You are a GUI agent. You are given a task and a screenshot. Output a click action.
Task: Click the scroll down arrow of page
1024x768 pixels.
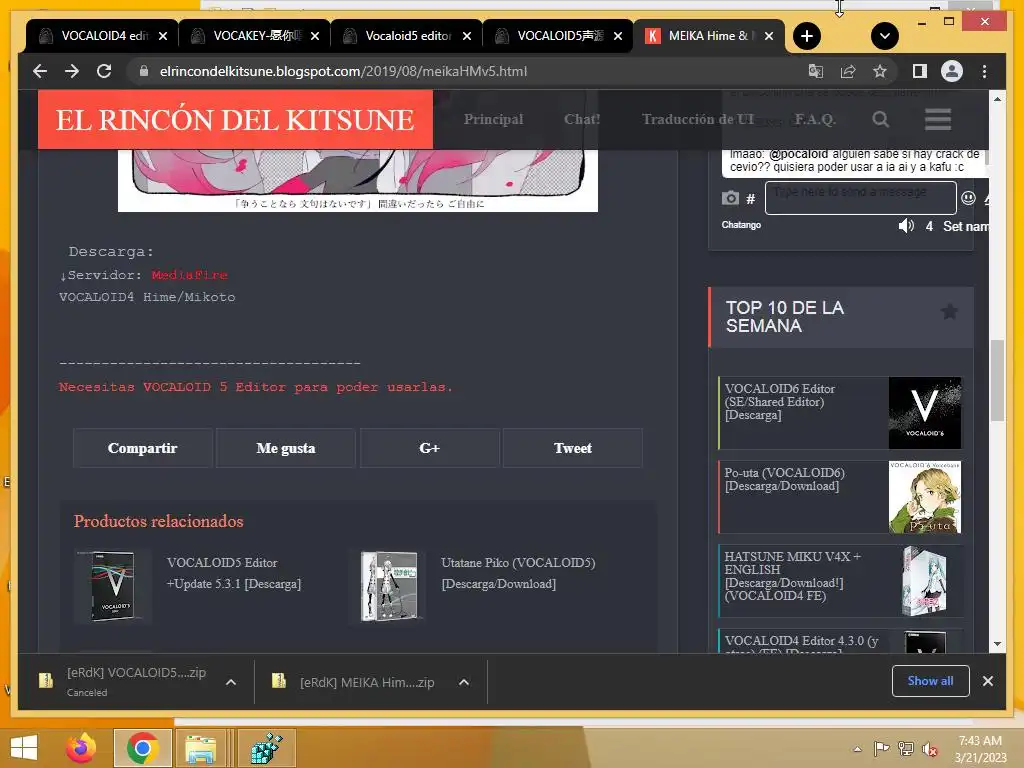coord(997,644)
